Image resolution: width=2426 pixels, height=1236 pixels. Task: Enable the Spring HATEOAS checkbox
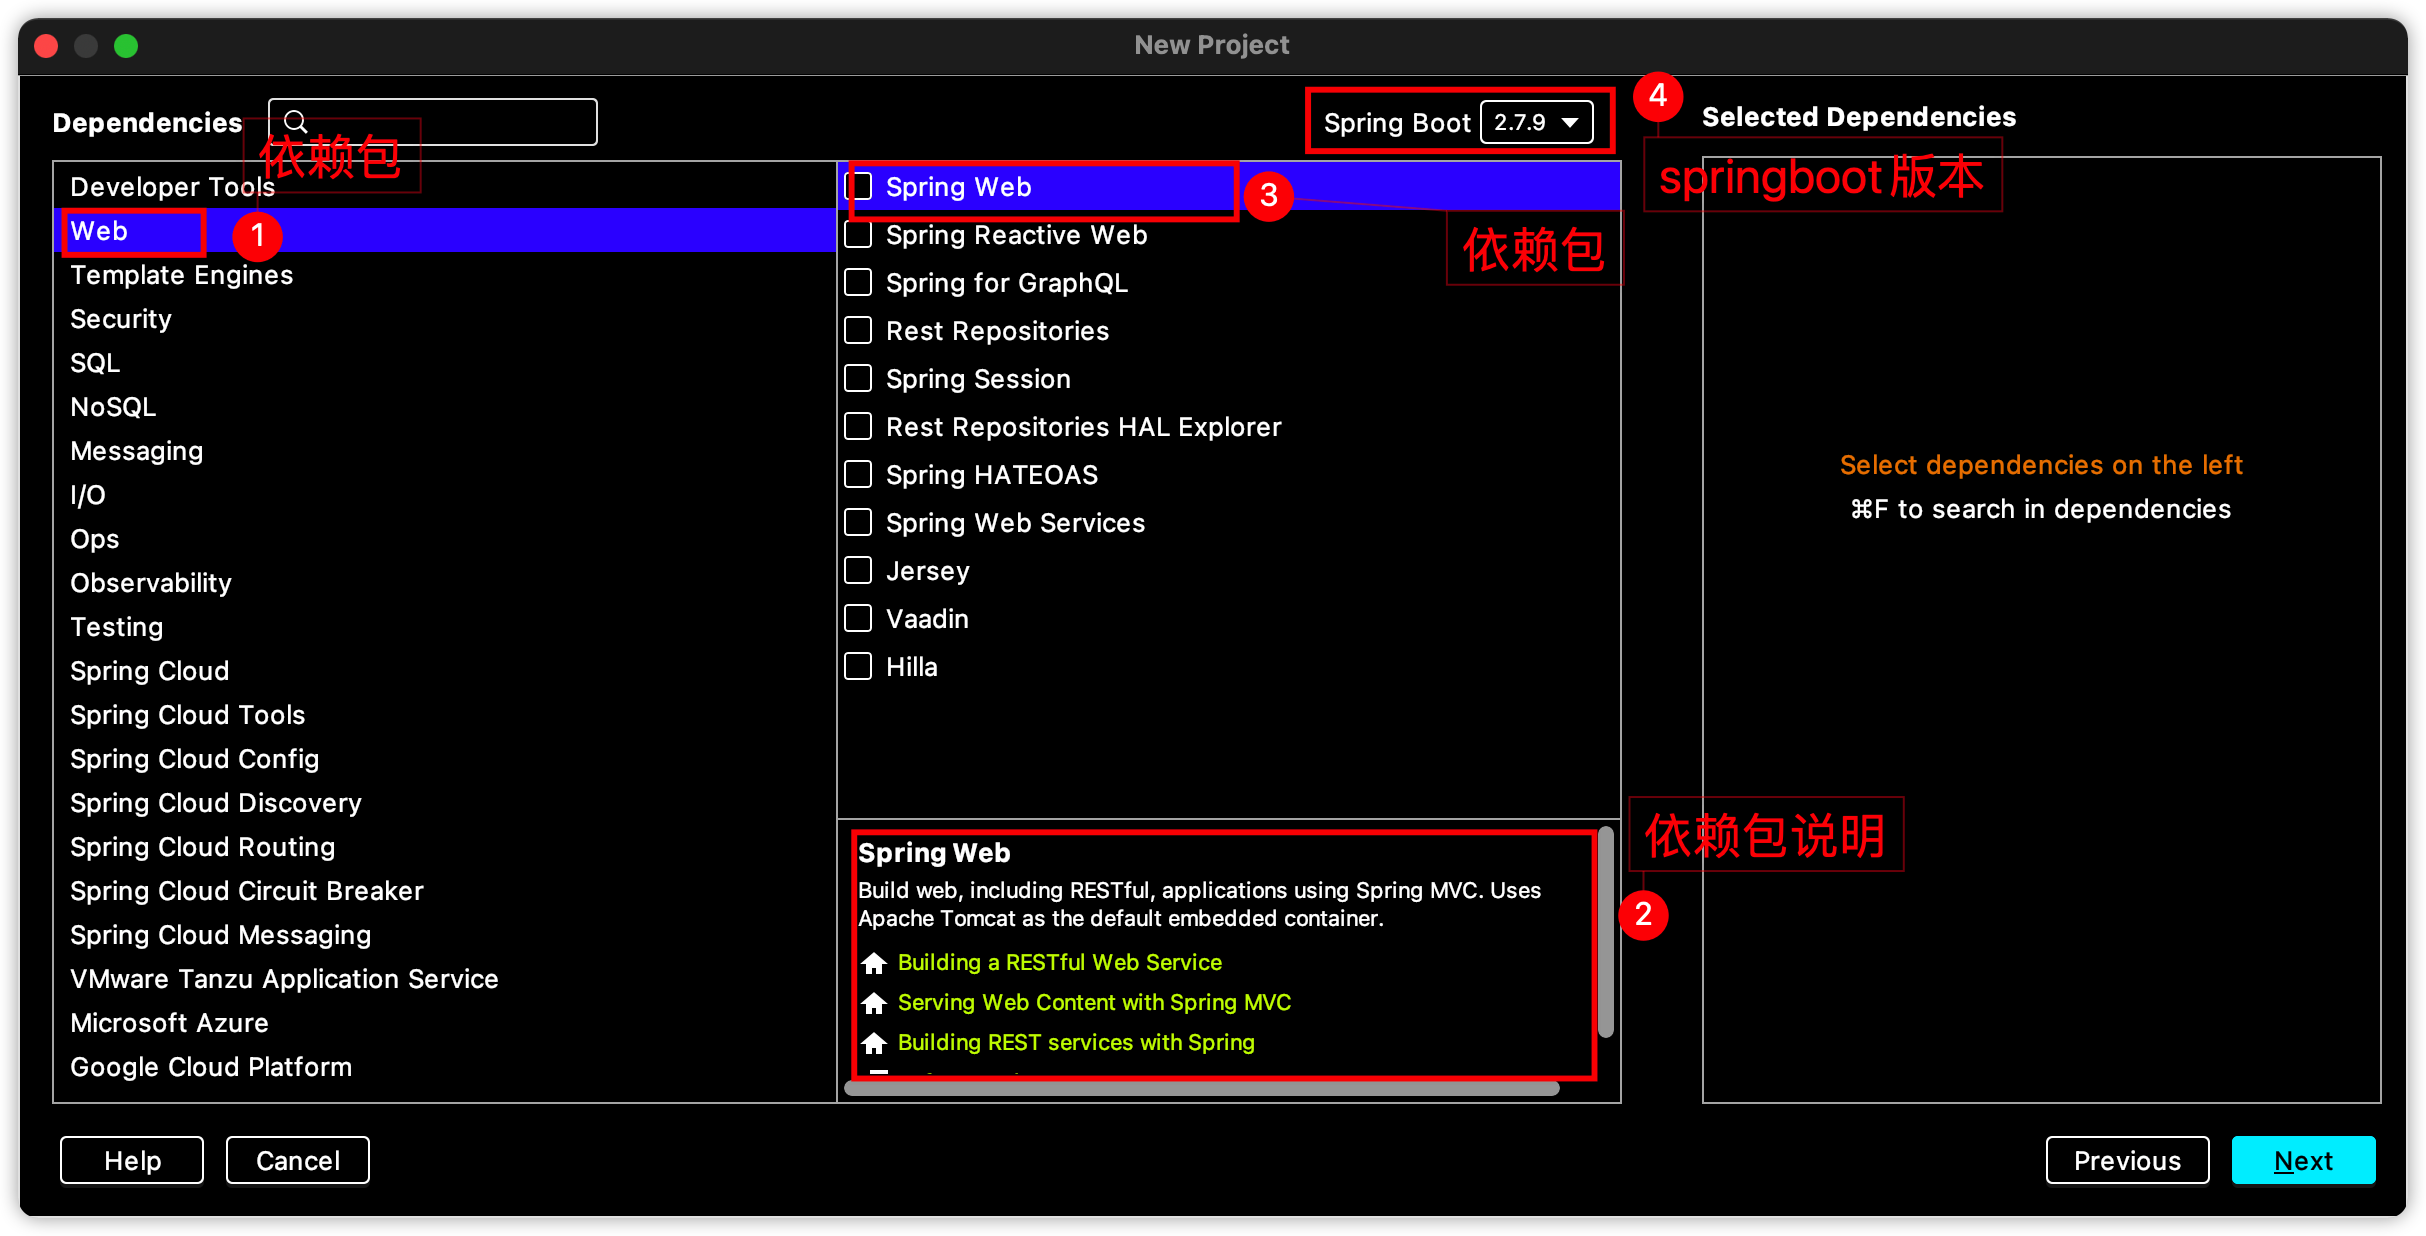[x=858, y=475]
